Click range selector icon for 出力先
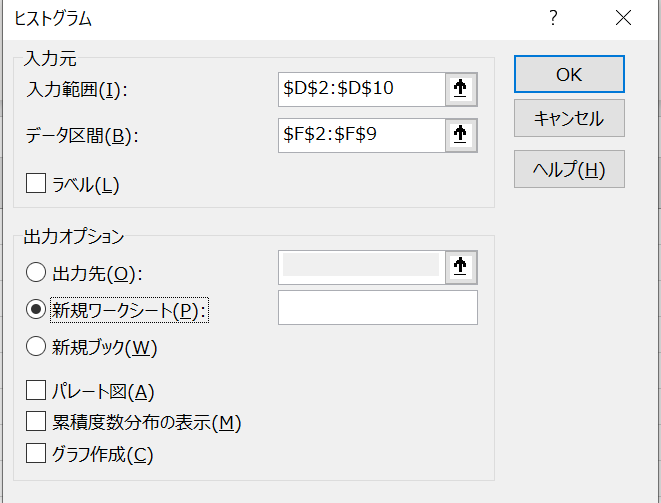Screen dimensions: 661x503 click(460, 266)
